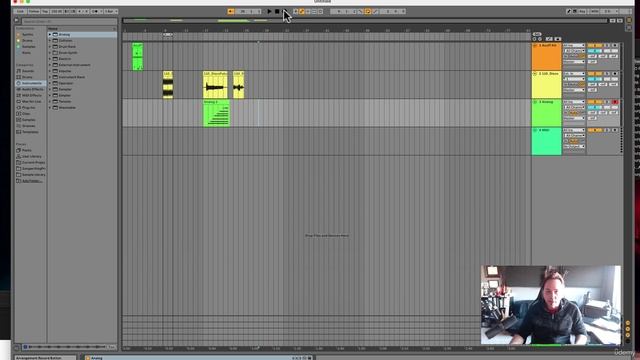This screenshot has width=640, height=360.
Task: Click the browser search field
Action: point(69,21)
